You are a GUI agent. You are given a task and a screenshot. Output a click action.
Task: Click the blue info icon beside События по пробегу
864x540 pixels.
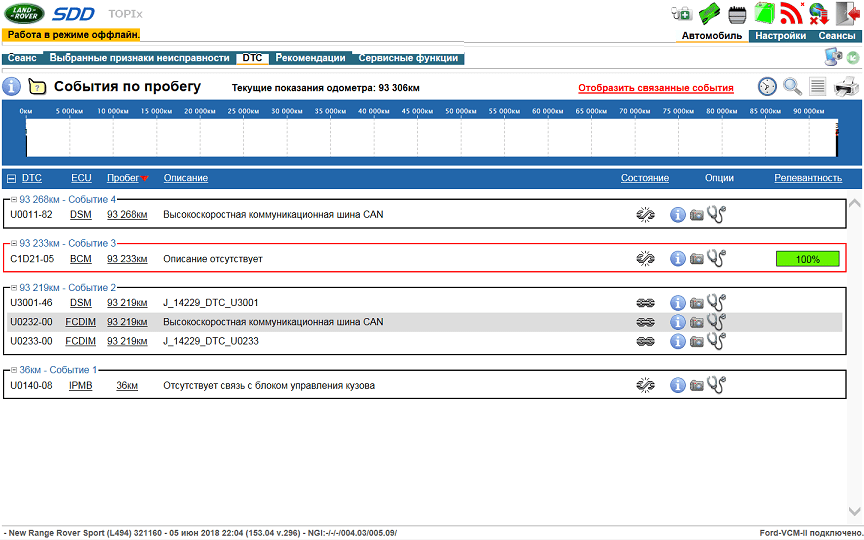click(x=12, y=87)
